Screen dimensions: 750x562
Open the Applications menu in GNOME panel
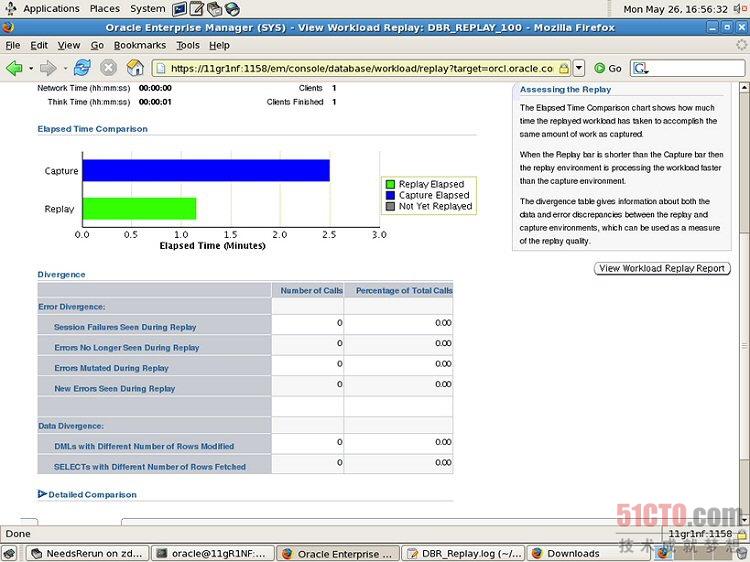coord(49,9)
